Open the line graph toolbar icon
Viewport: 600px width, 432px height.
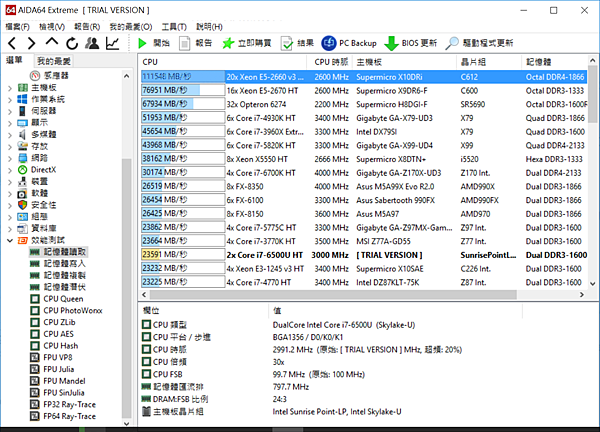(x=112, y=43)
